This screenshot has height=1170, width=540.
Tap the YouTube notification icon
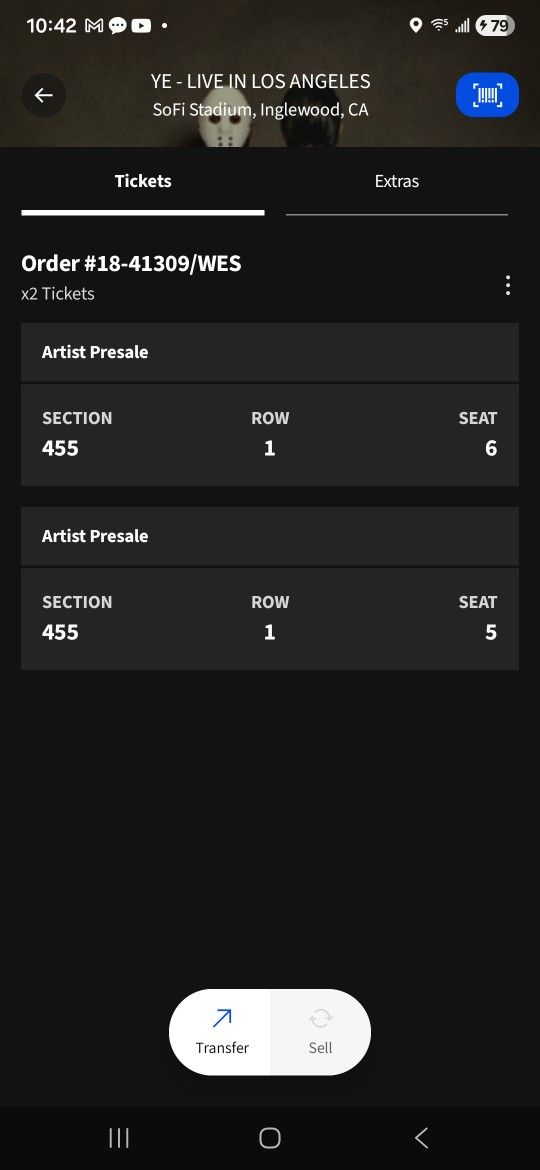coord(141,26)
